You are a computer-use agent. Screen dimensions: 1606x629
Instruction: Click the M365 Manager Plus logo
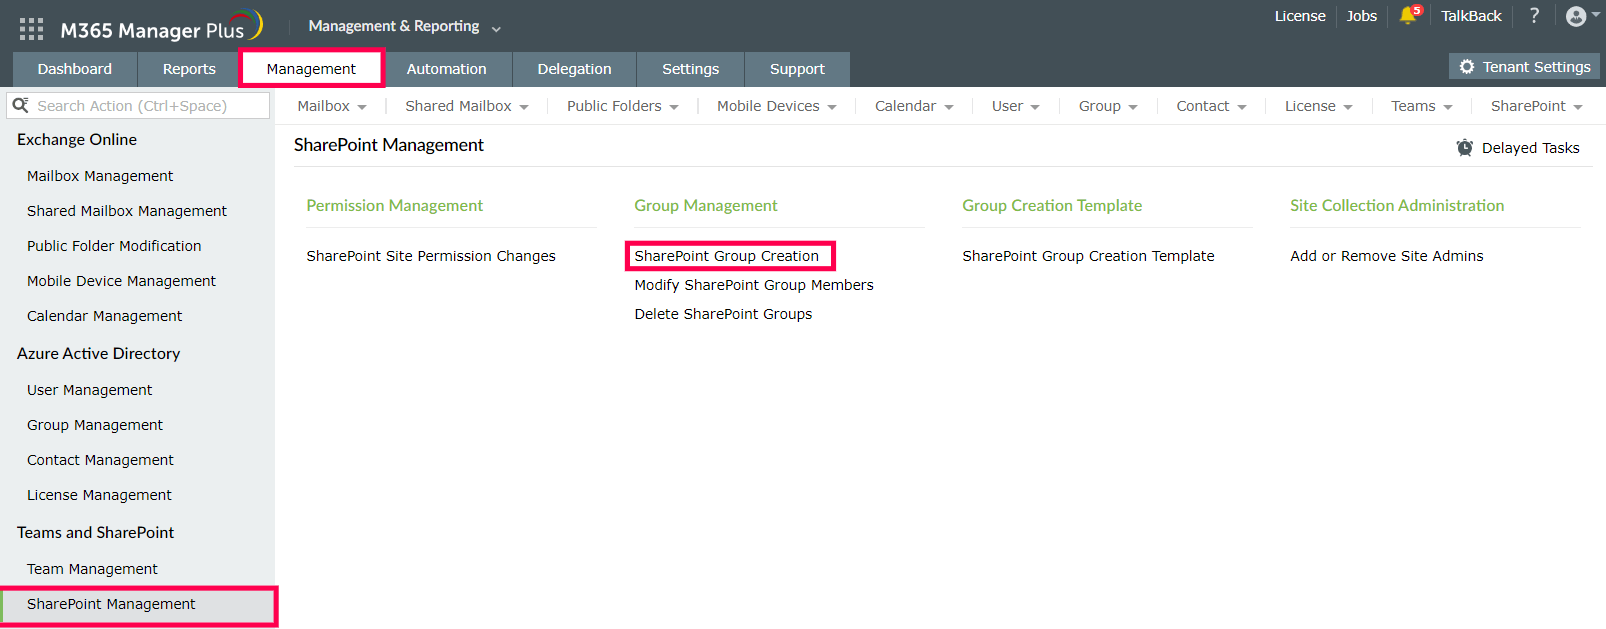[161, 28]
